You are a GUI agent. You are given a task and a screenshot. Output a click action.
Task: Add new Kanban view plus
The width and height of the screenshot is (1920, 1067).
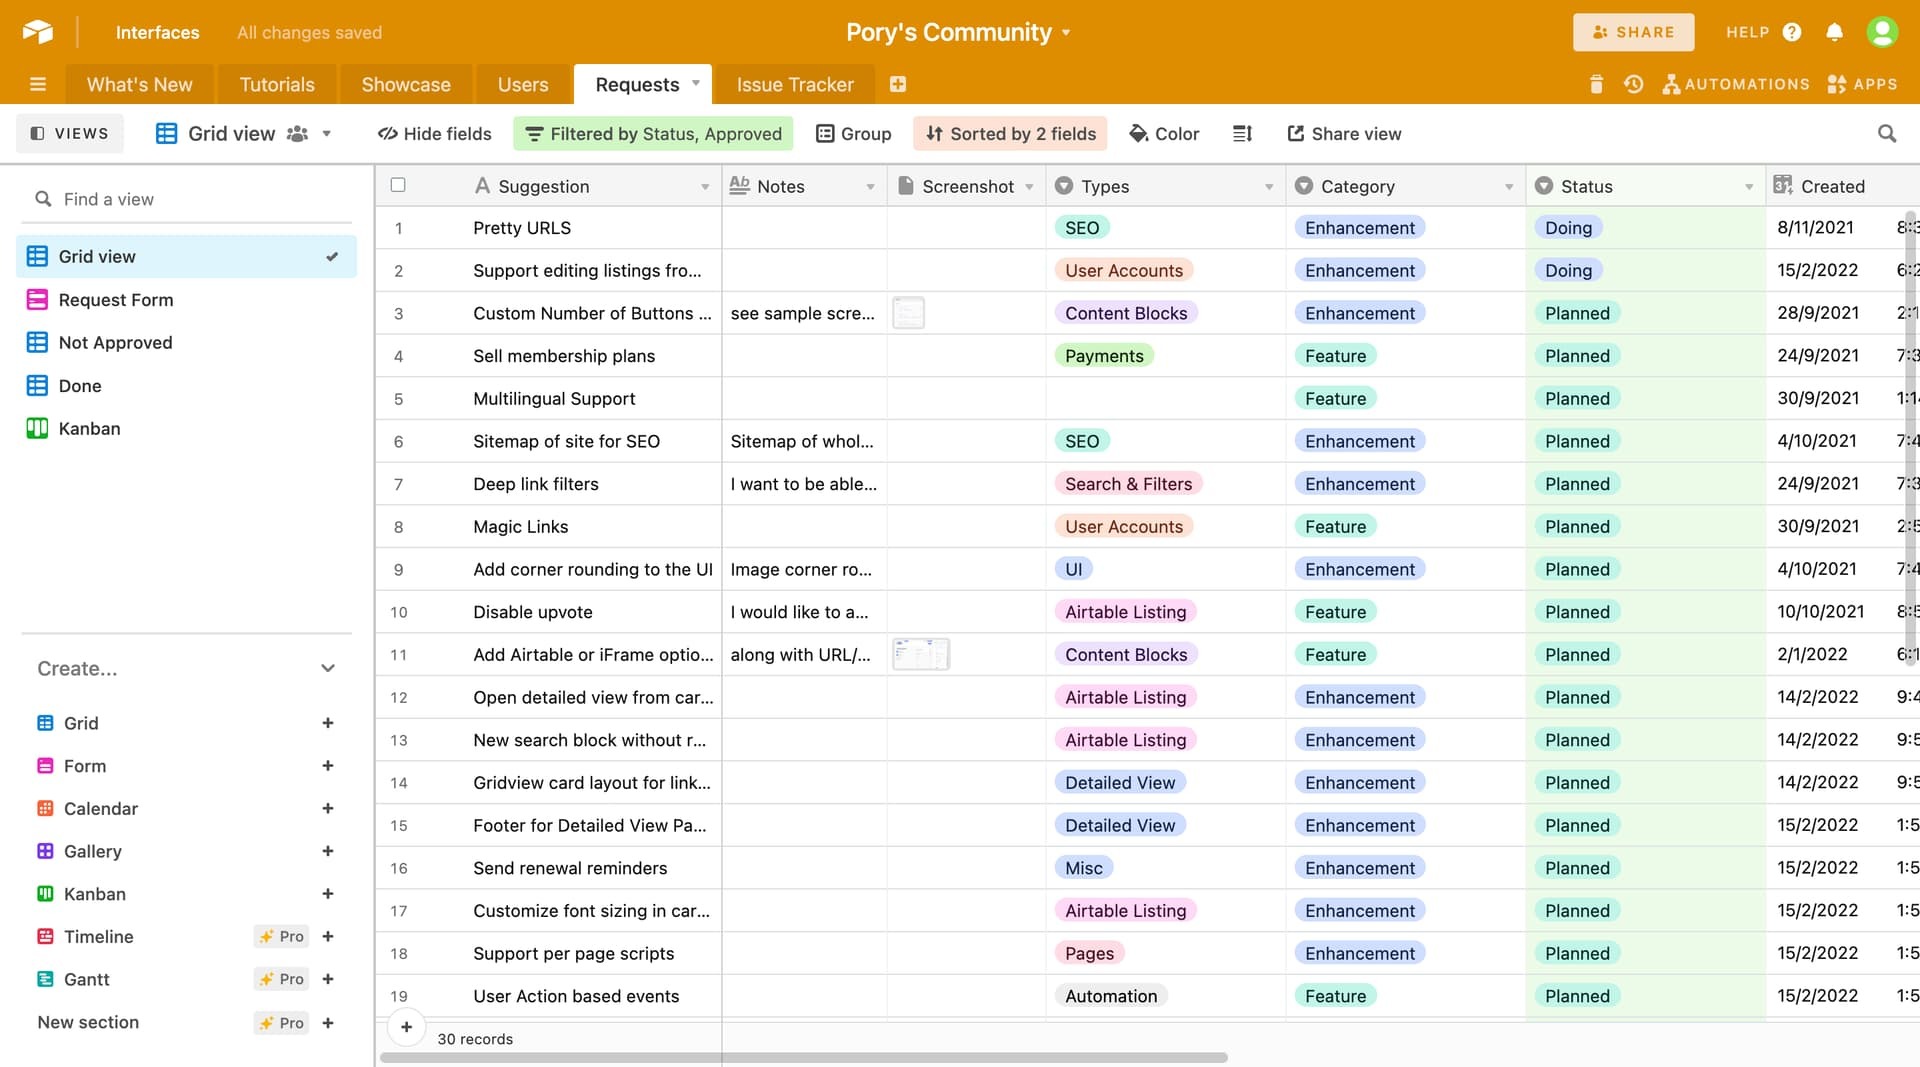[x=328, y=894]
